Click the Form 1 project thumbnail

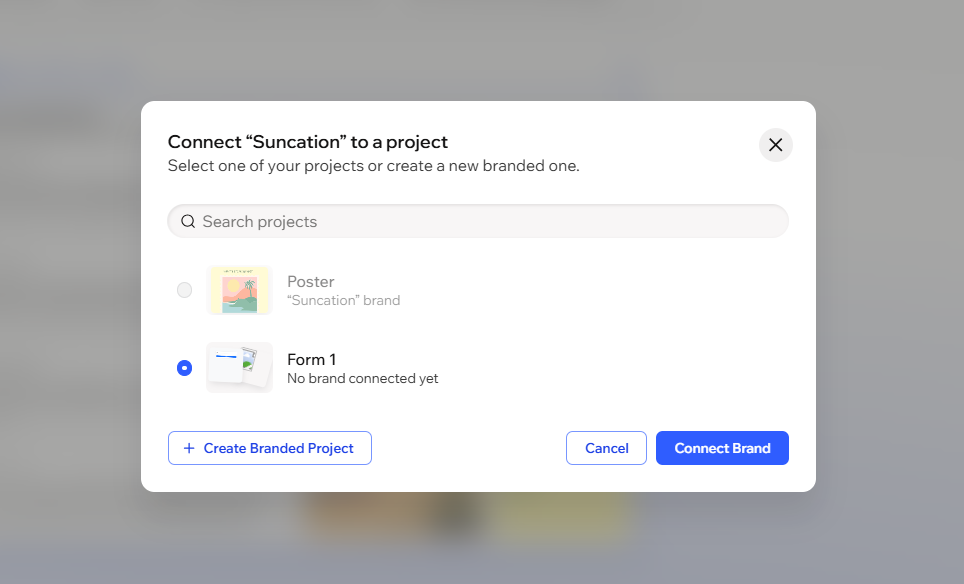[x=239, y=367]
